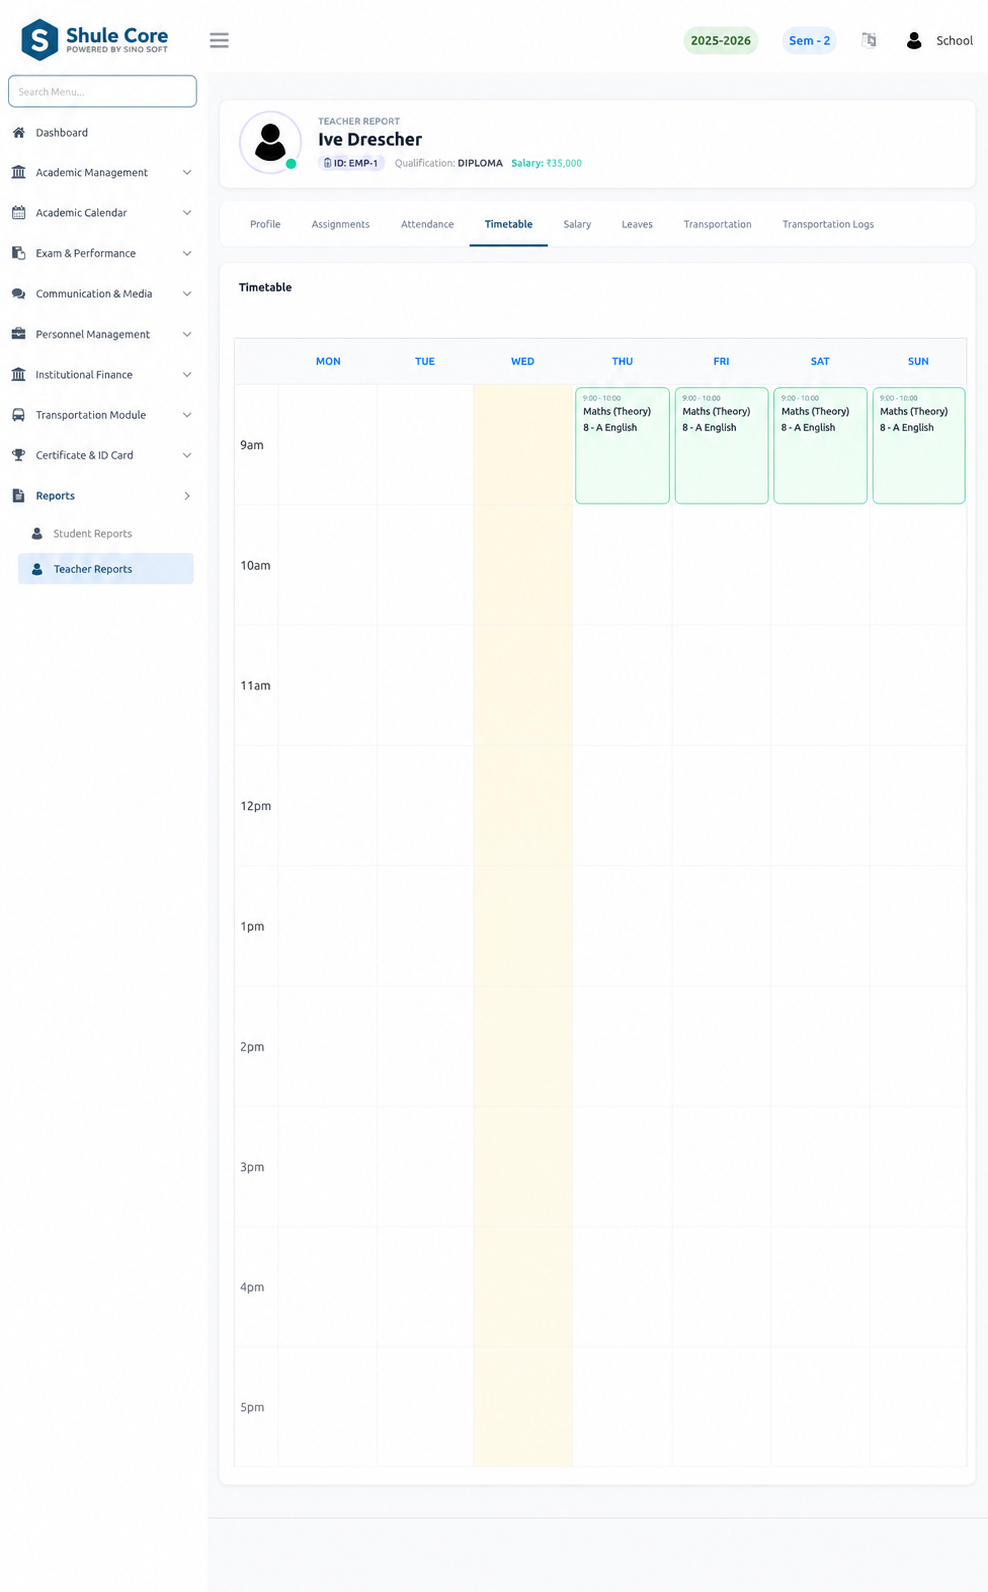Viewport: 988px width, 1592px height.
Task: Click the Institutional Finance bank icon
Action: point(18,374)
